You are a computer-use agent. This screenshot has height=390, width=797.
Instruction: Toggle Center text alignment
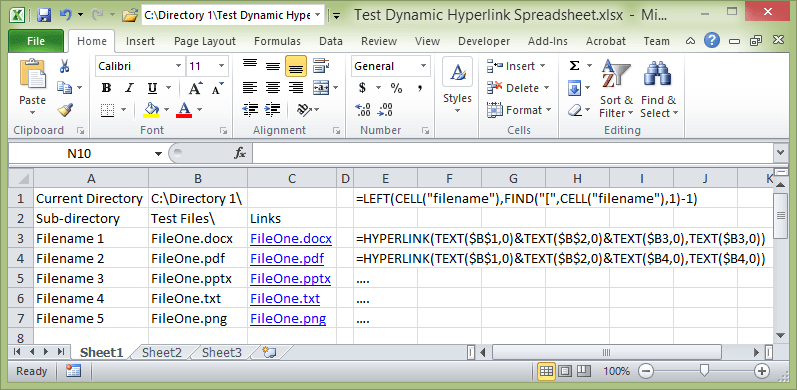(x=273, y=88)
